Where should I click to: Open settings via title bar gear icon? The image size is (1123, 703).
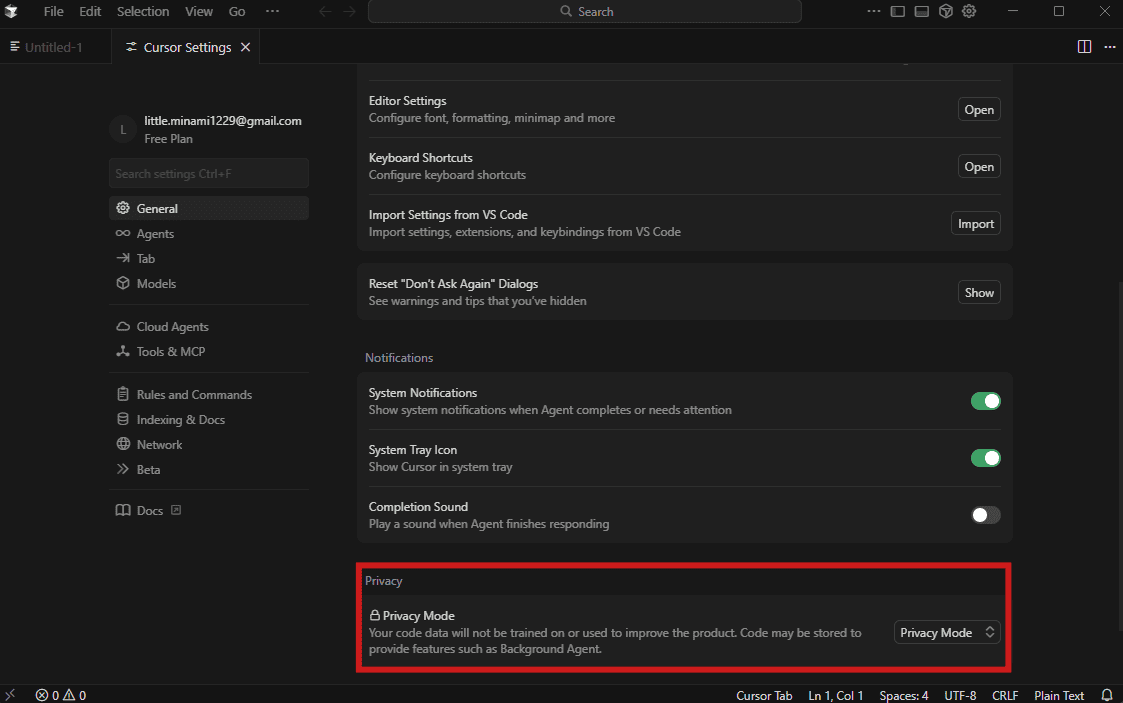tap(969, 12)
